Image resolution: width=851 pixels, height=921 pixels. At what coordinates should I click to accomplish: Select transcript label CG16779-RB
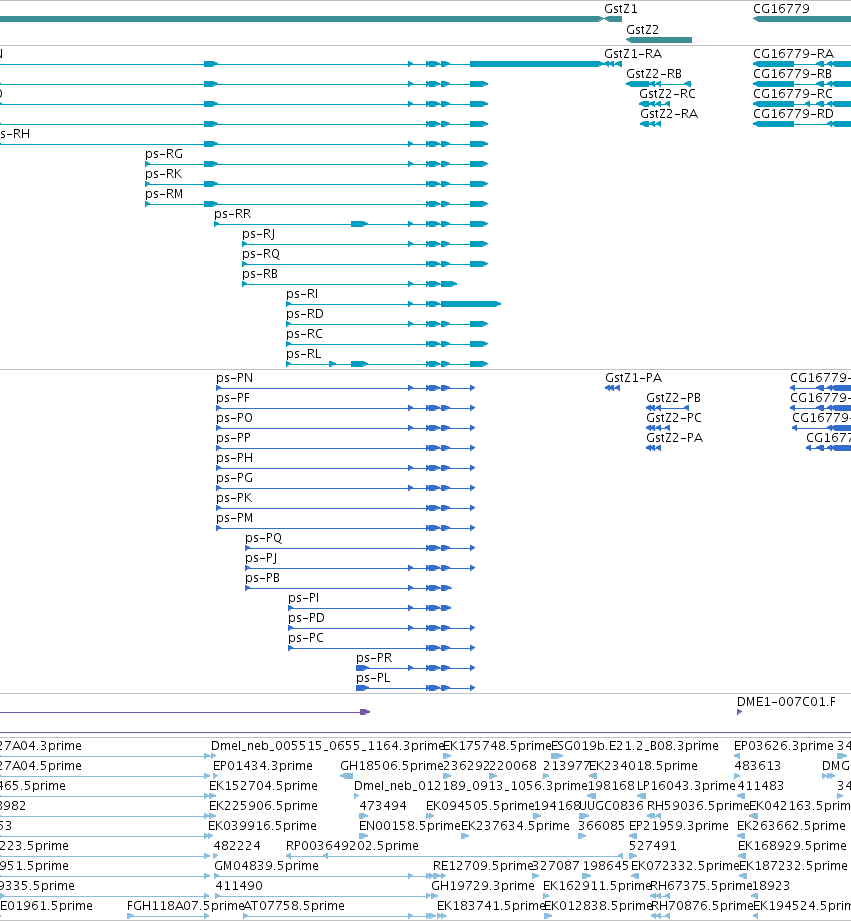pos(792,73)
